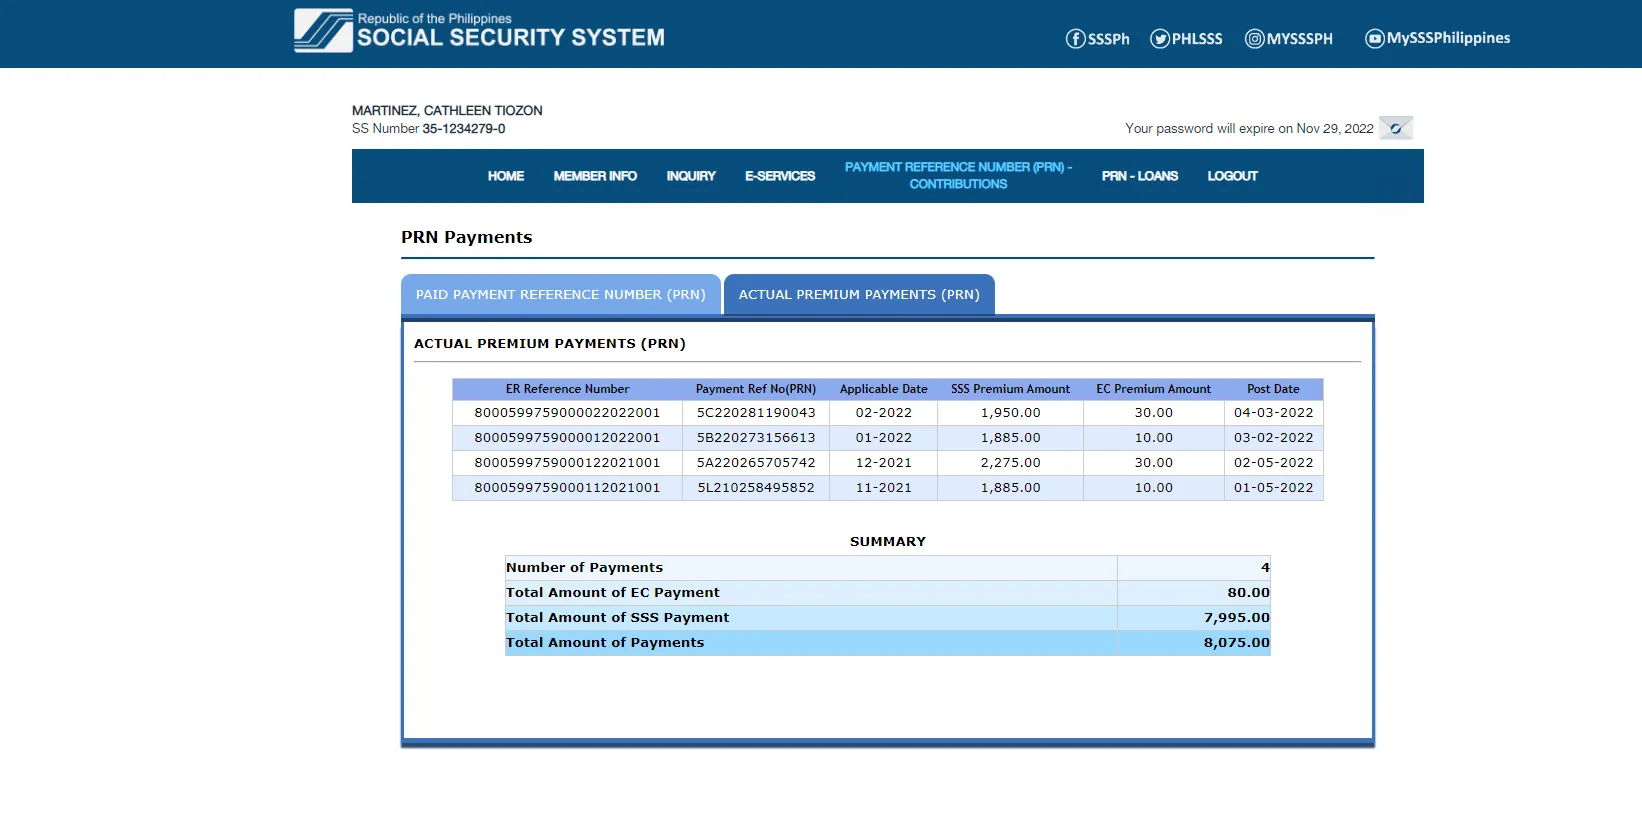This screenshot has height=815, width=1642.
Task: Click the Total Amount of Payments row
Action: pyautogui.click(x=887, y=643)
